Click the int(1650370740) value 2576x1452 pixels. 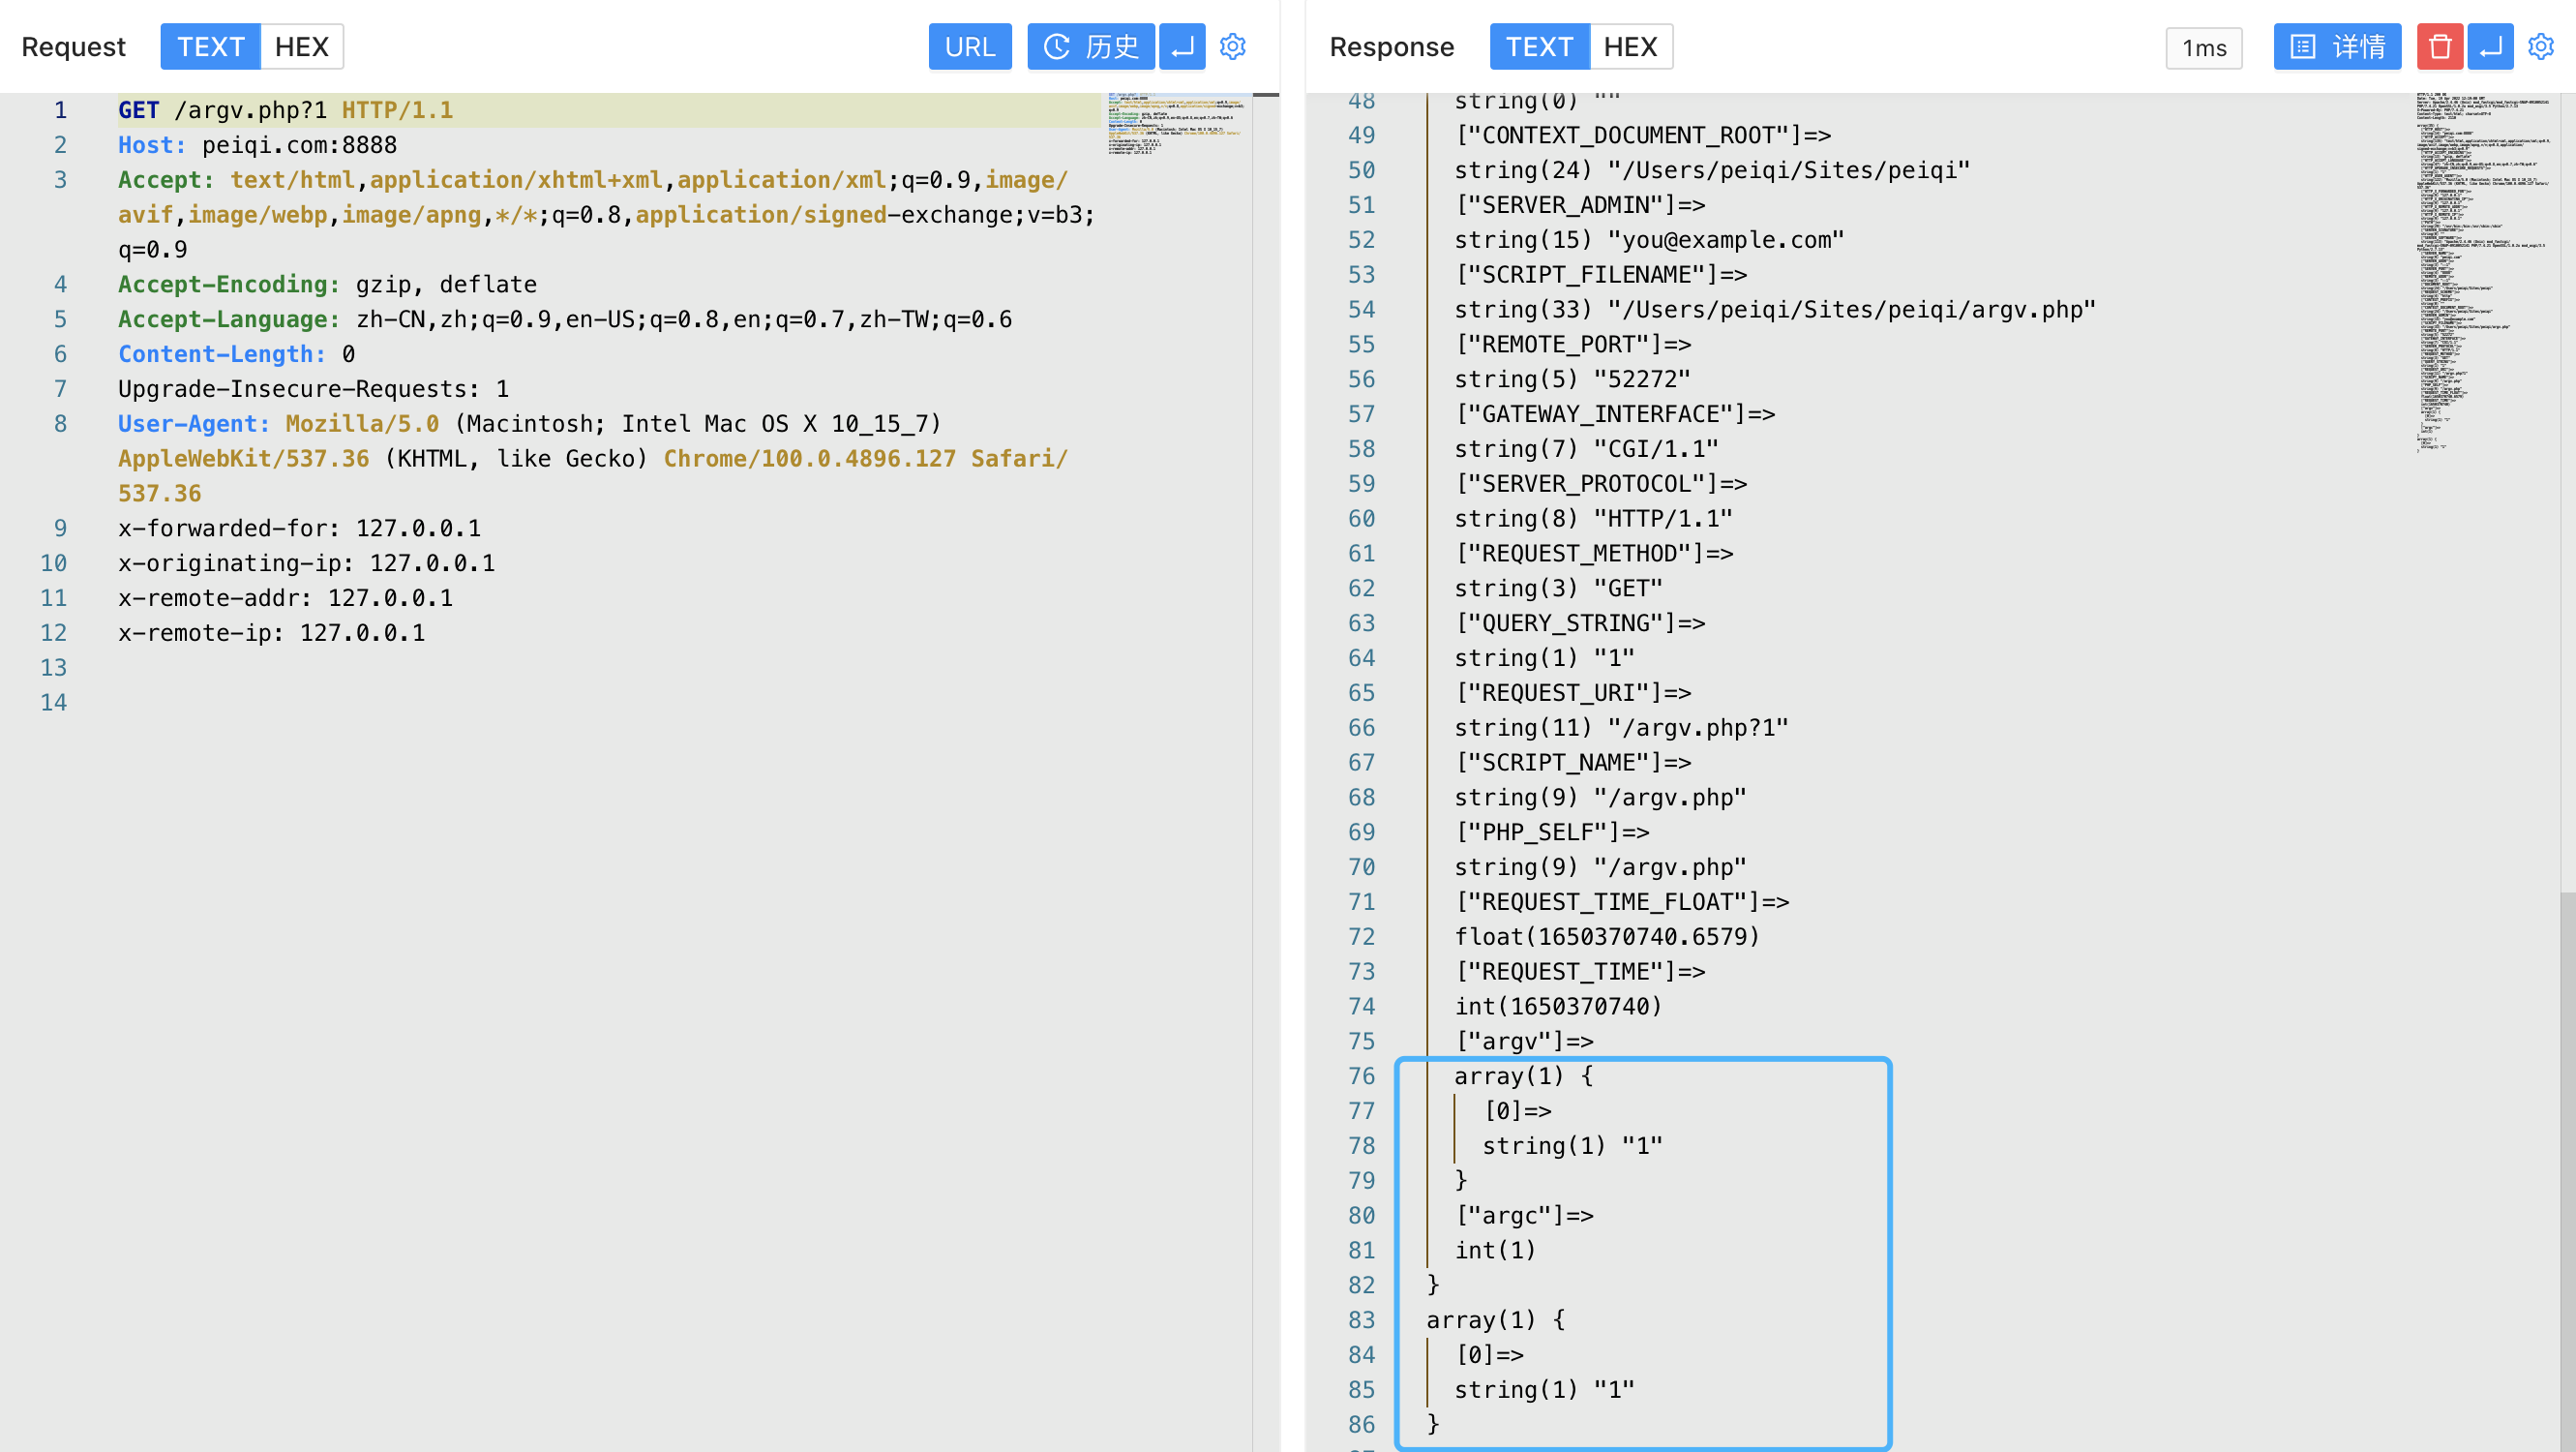coord(1558,1007)
